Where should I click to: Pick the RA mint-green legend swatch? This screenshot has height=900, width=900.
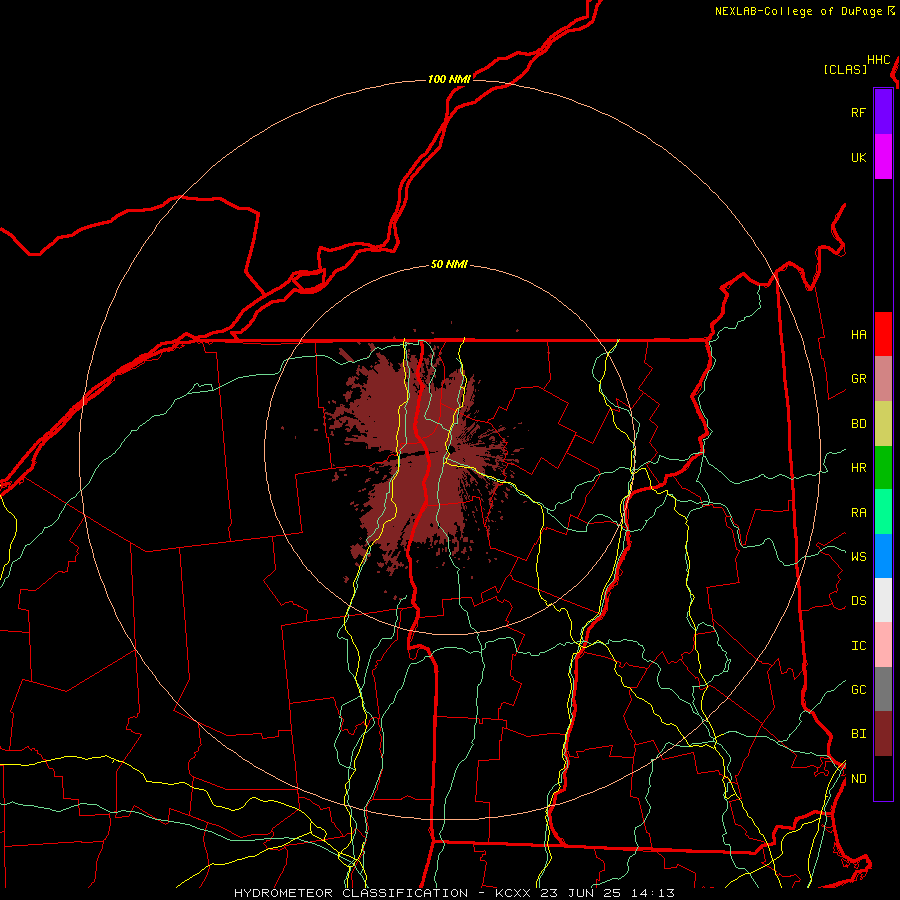pyautogui.click(x=883, y=512)
